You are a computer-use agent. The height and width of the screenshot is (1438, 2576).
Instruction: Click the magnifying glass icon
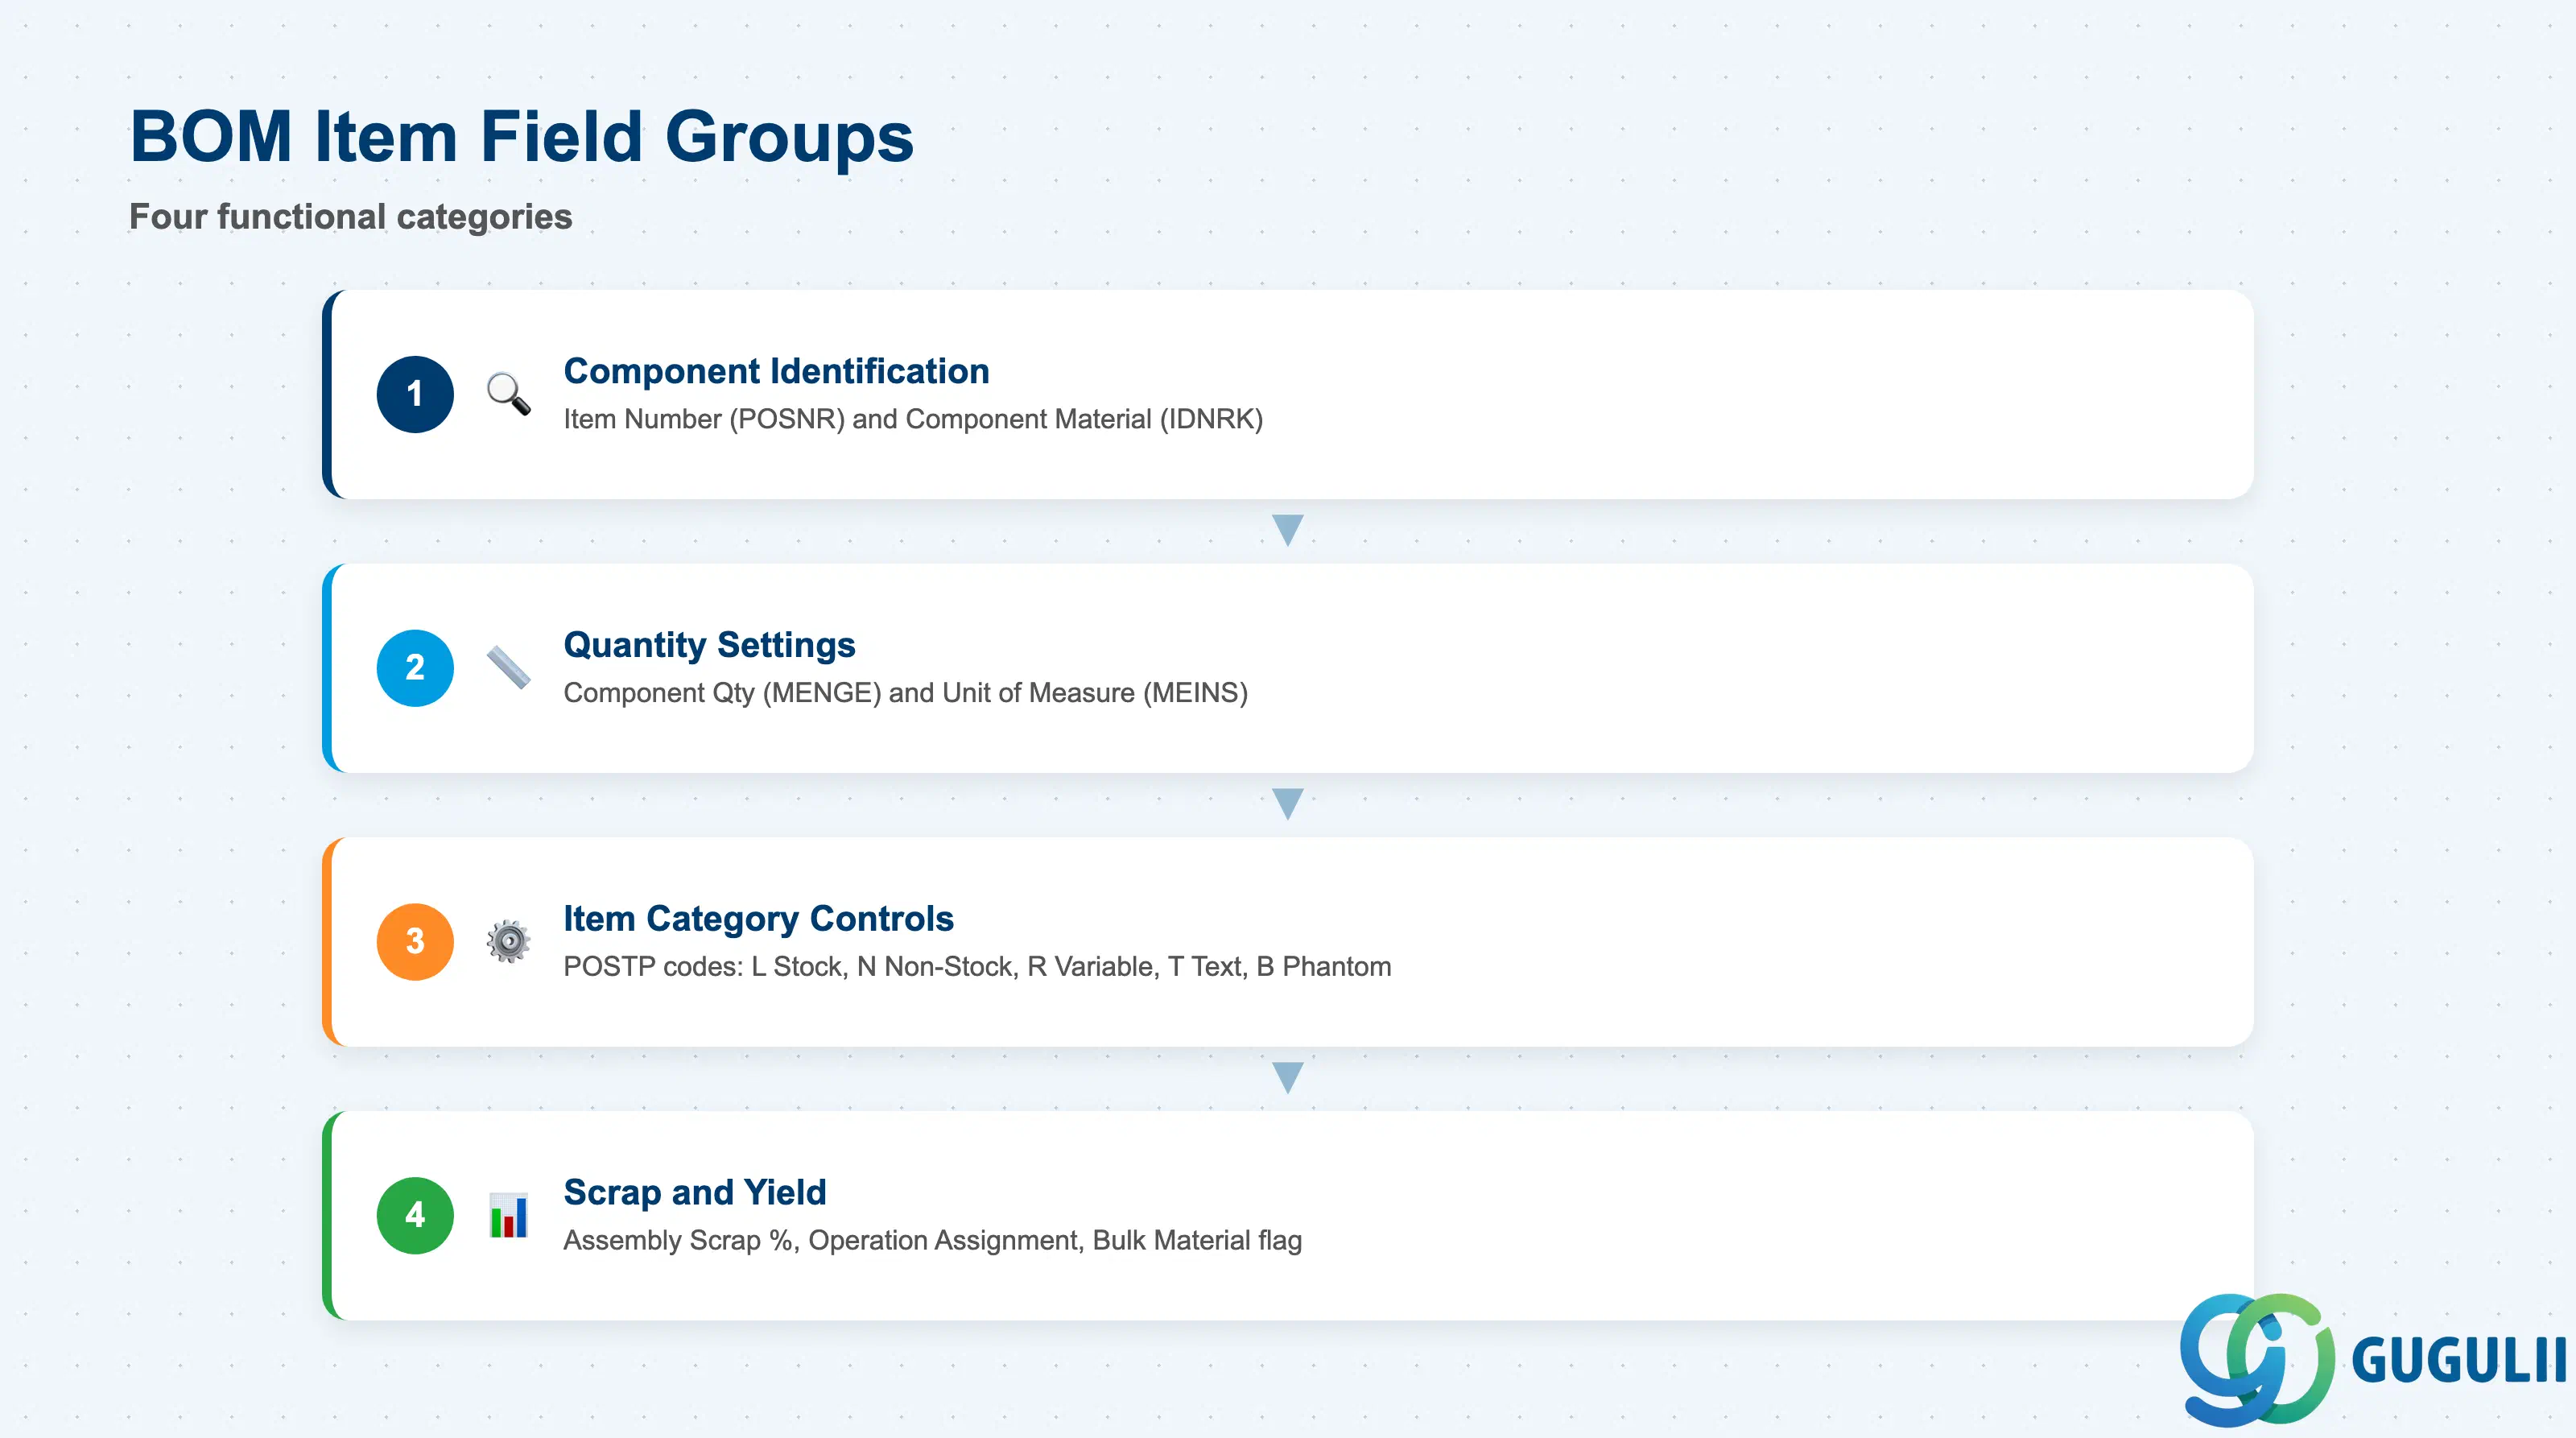pos(508,394)
